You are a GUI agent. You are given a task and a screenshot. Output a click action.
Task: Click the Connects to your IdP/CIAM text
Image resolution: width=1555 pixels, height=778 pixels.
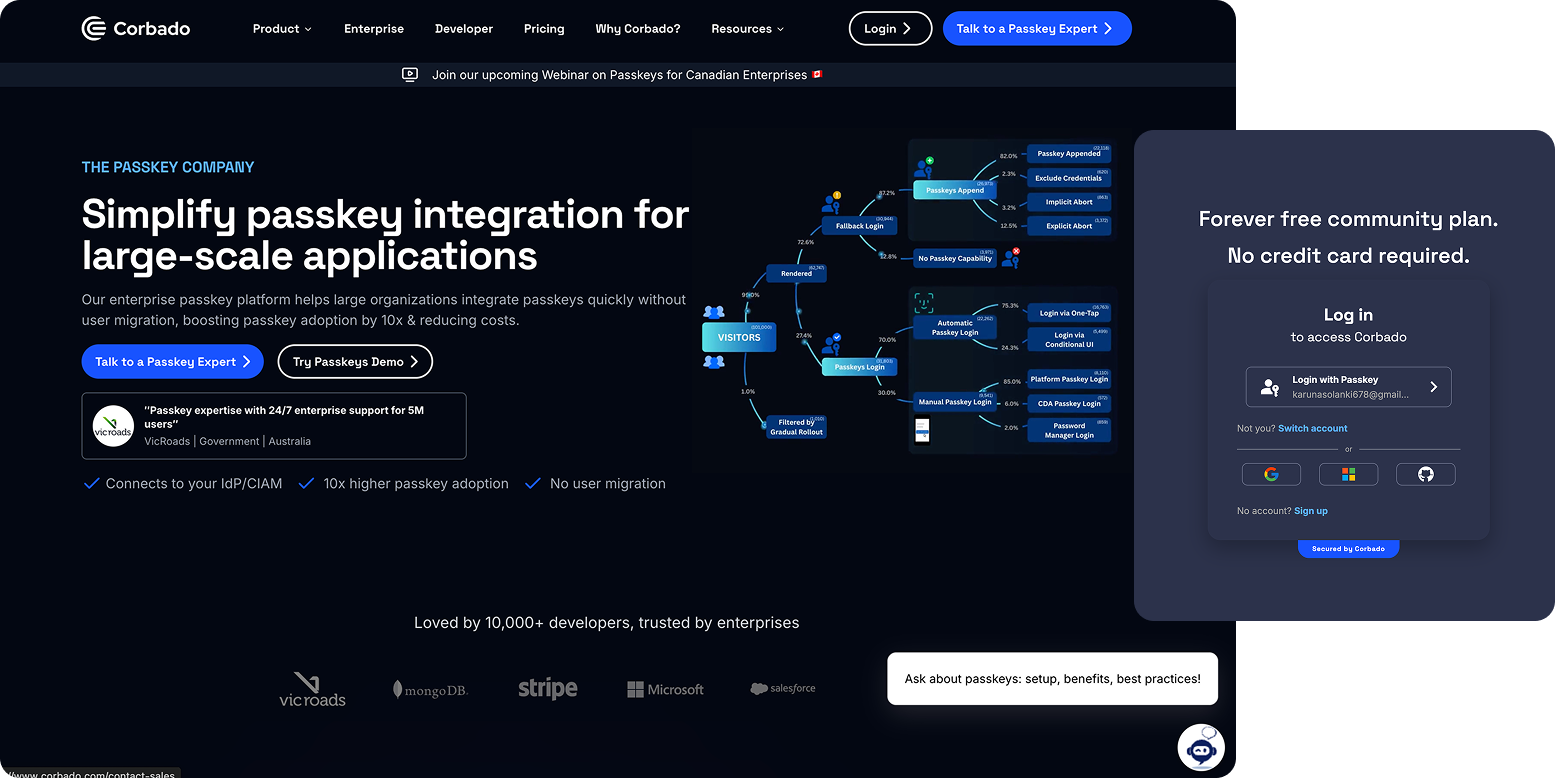click(x=194, y=483)
